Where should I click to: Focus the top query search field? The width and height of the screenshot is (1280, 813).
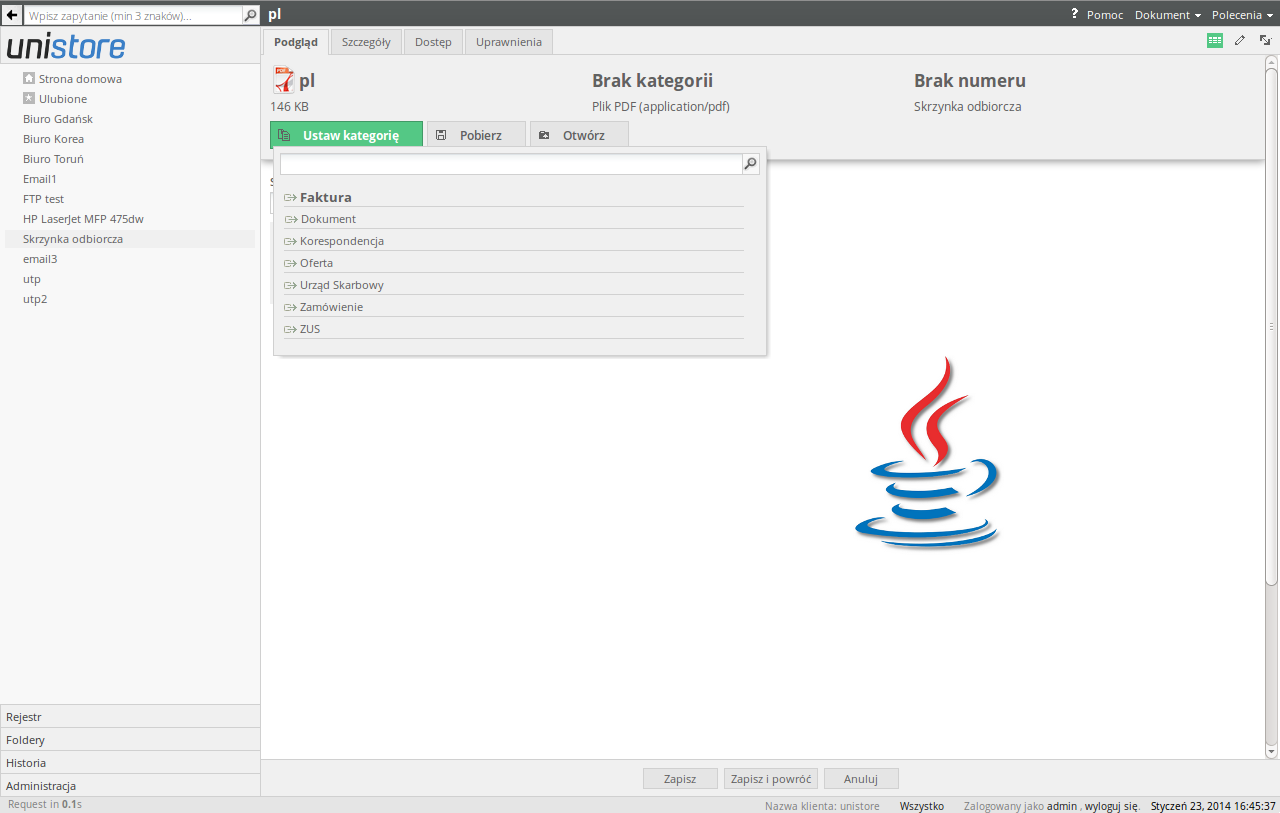coord(133,15)
